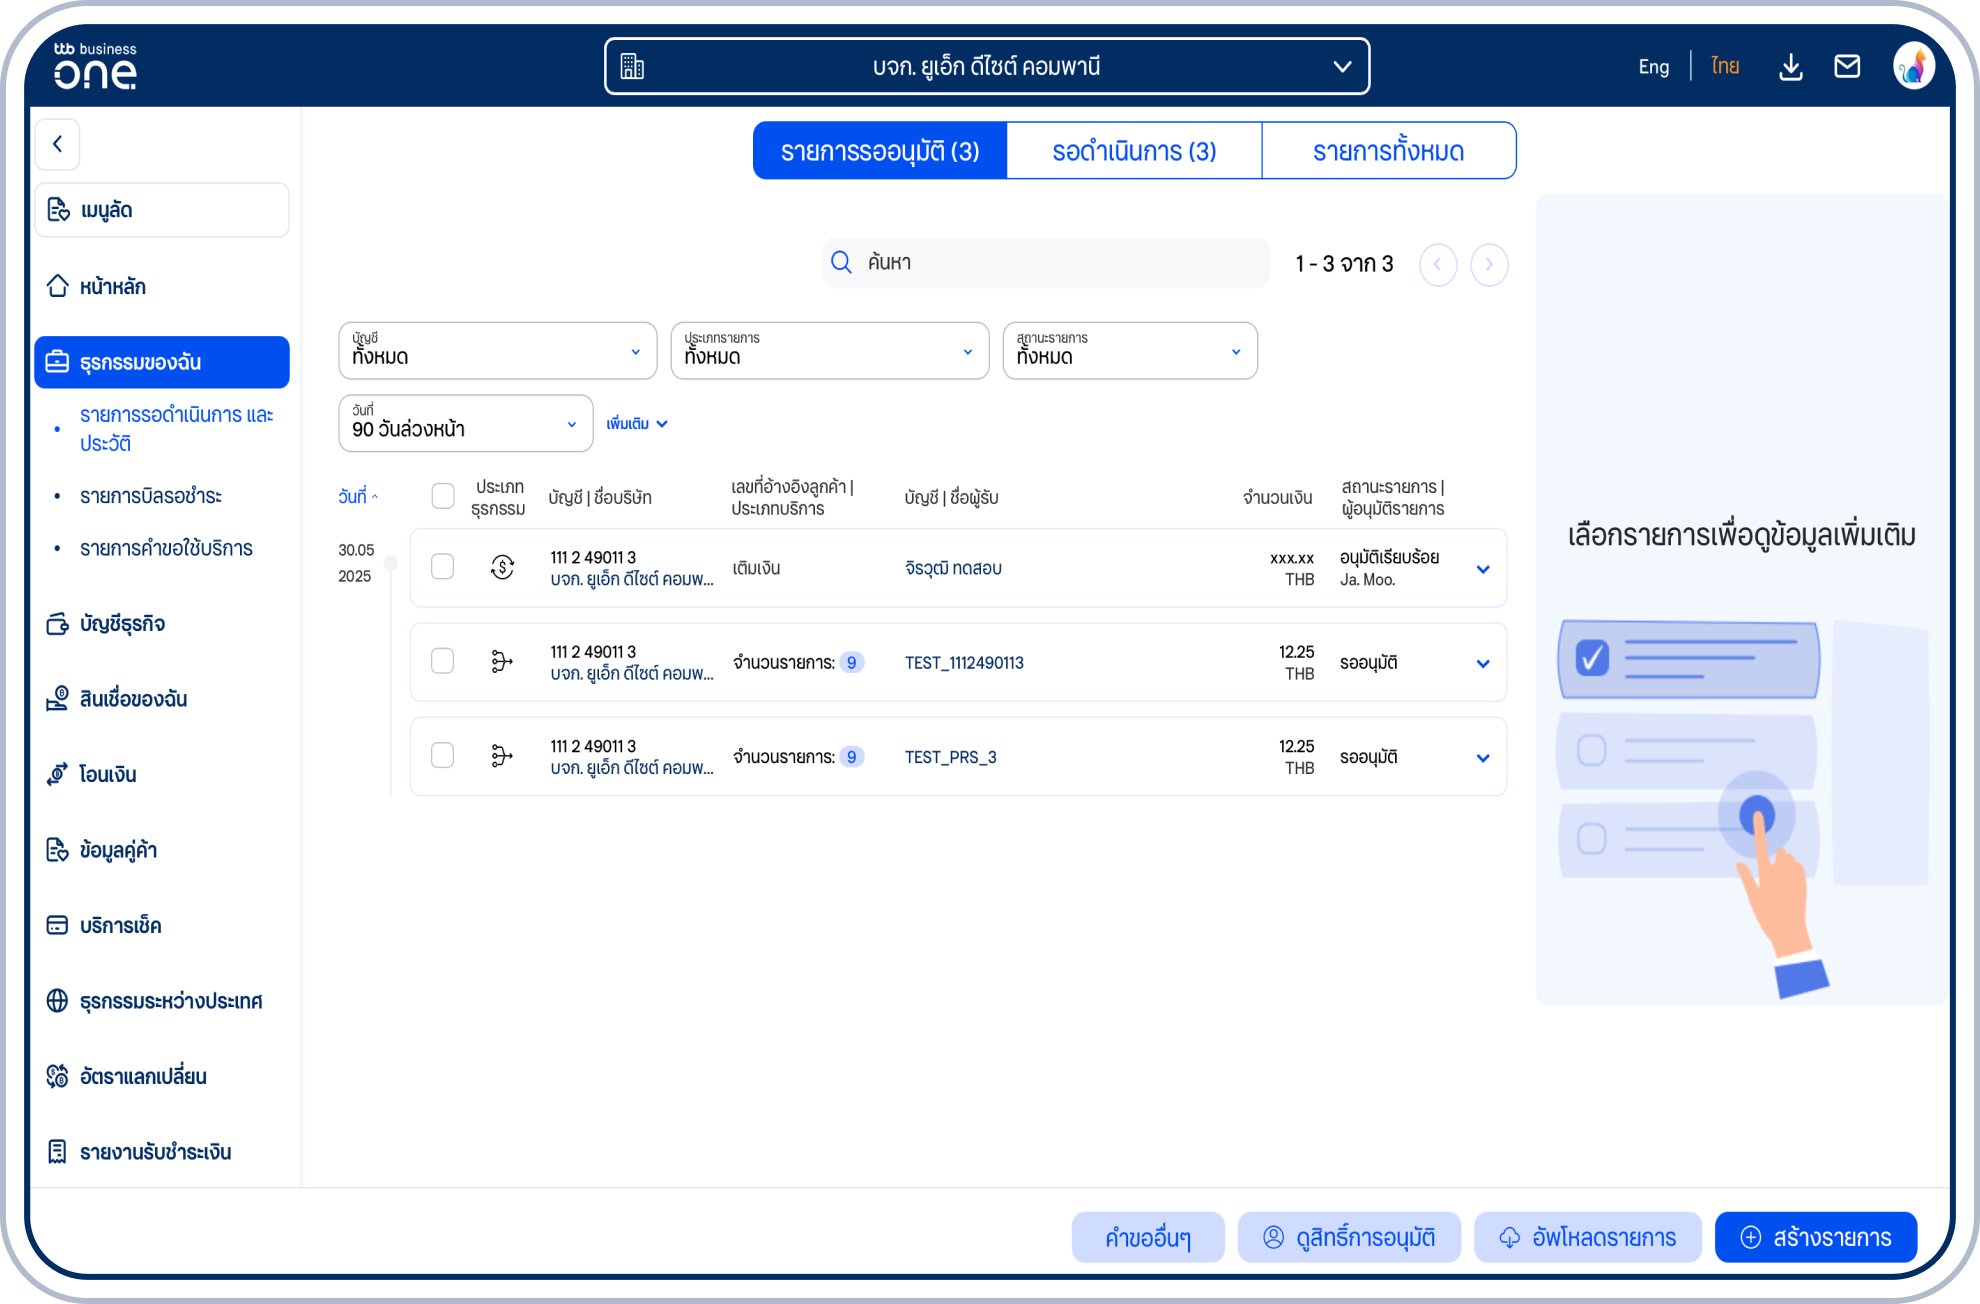1980x1304 pixels.
Task: Collapse sidebar with back arrow icon
Action: pos(58,144)
